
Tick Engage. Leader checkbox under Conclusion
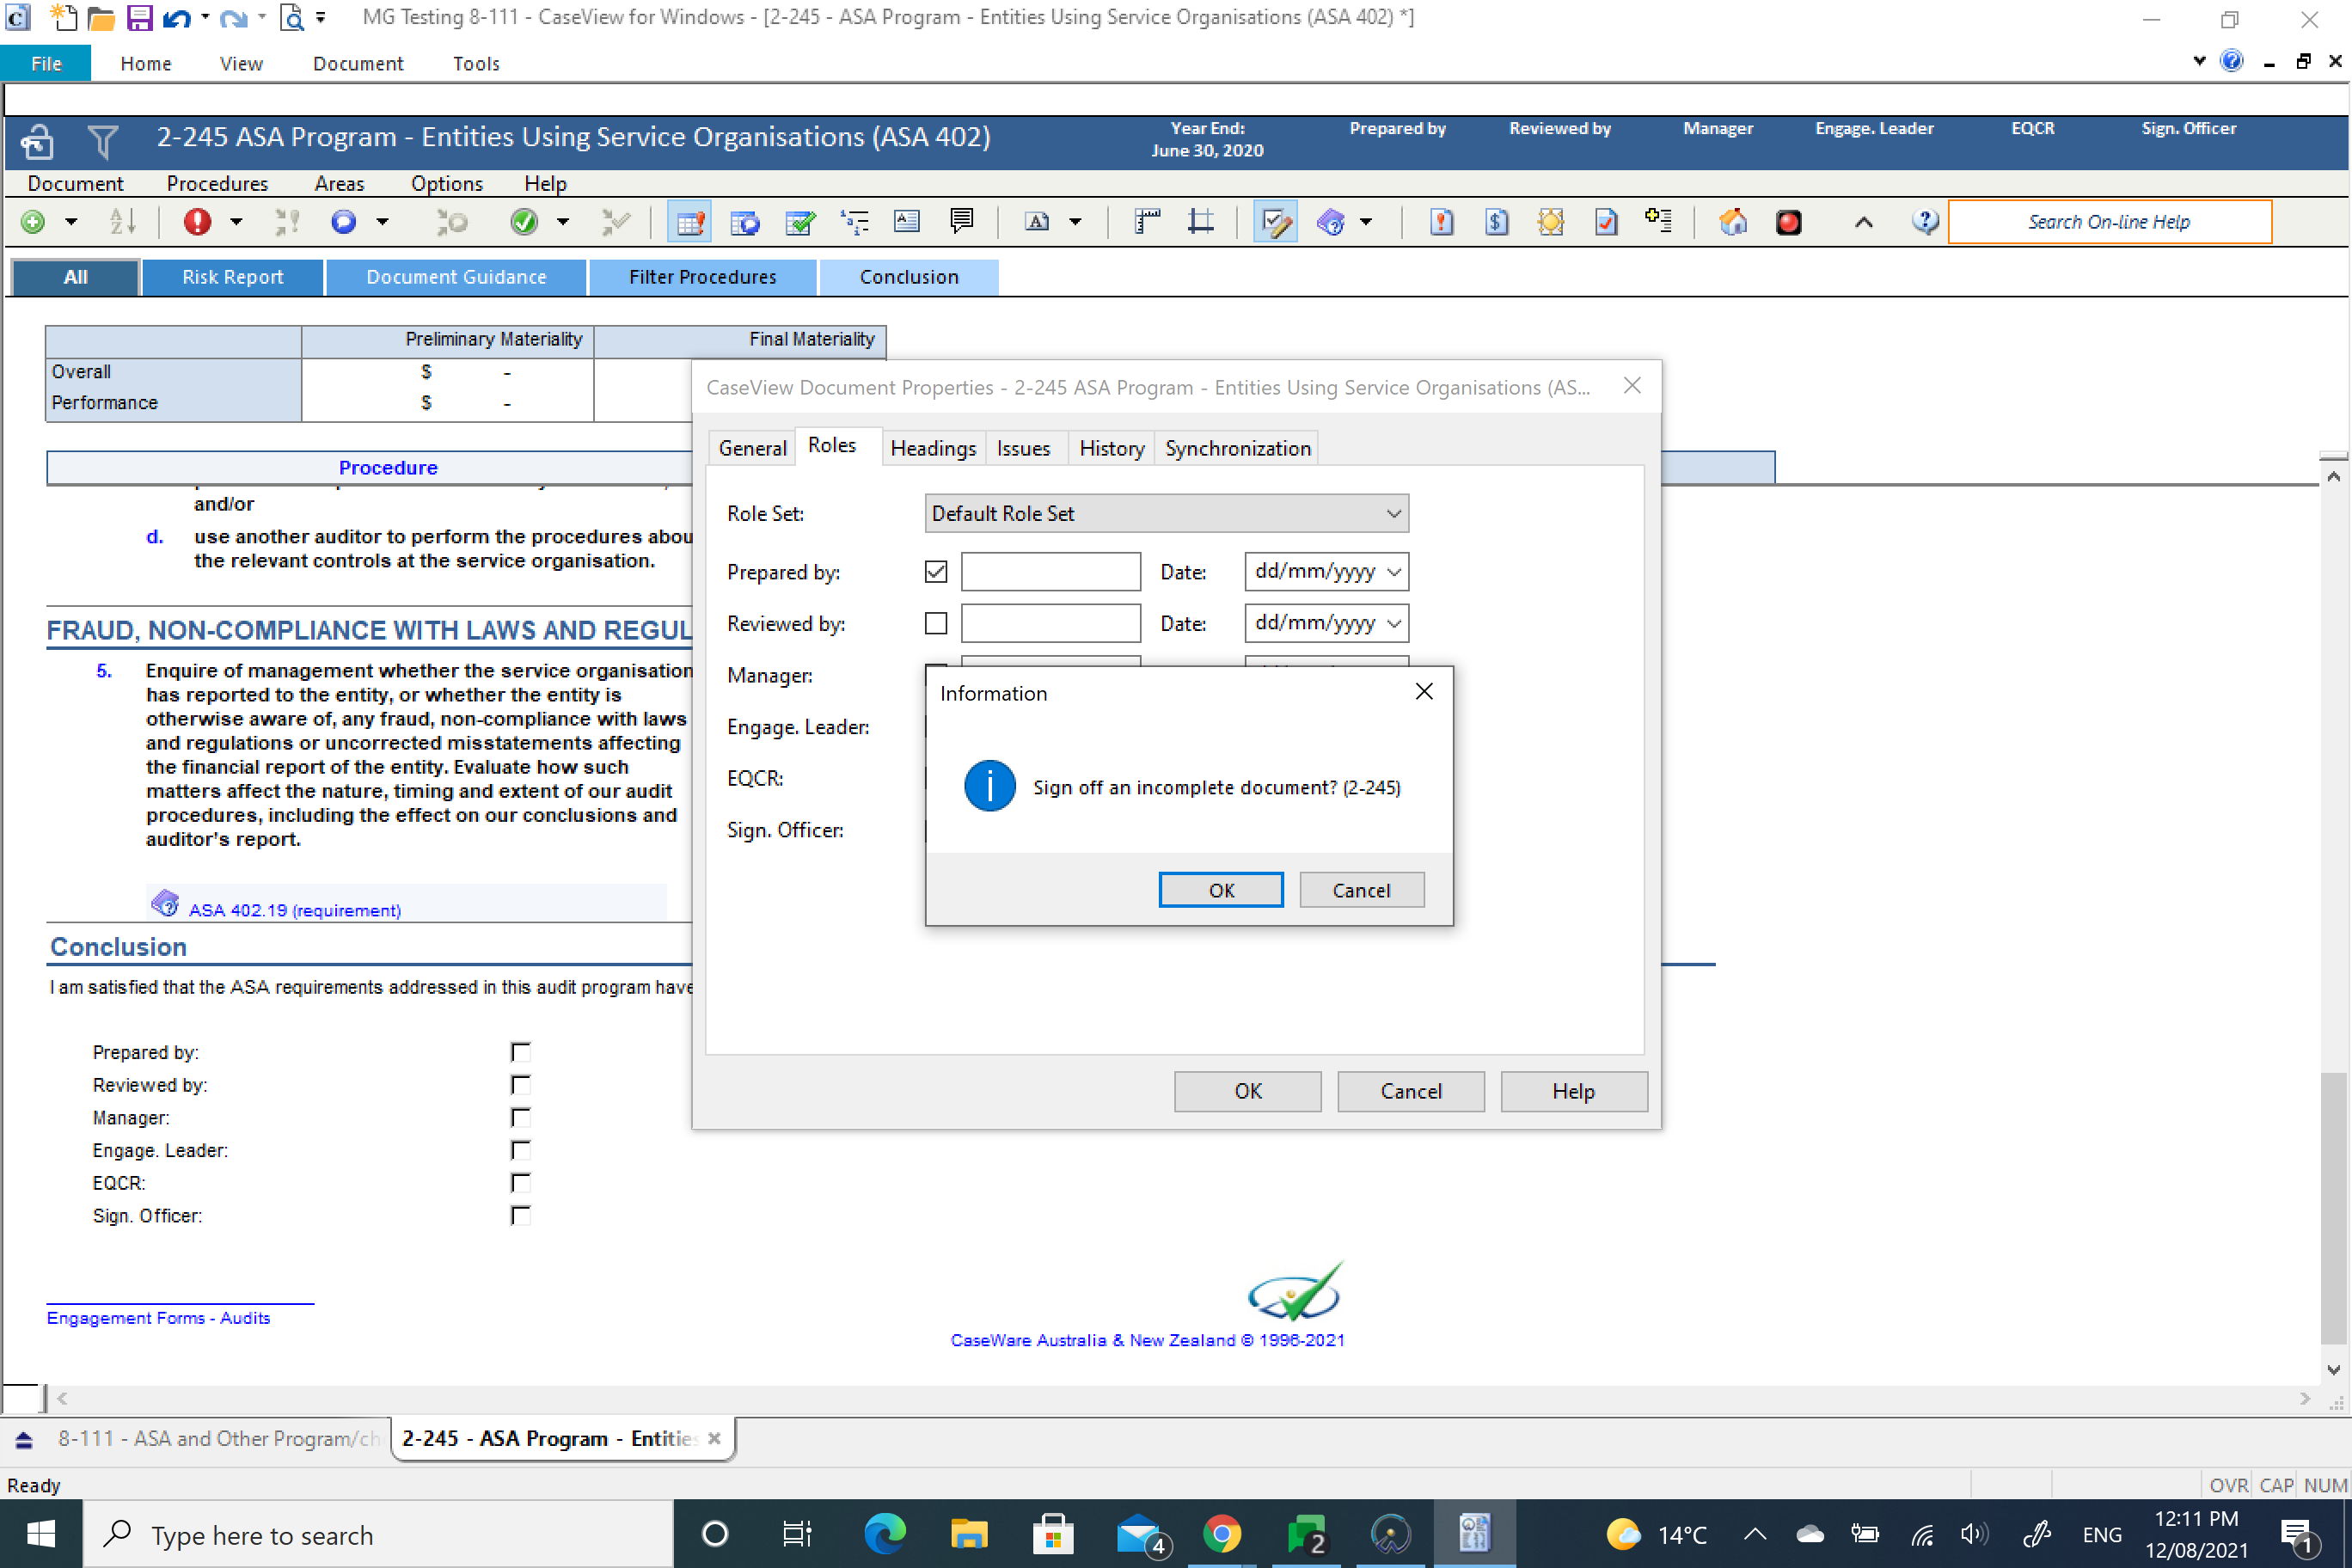(x=520, y=1150)
